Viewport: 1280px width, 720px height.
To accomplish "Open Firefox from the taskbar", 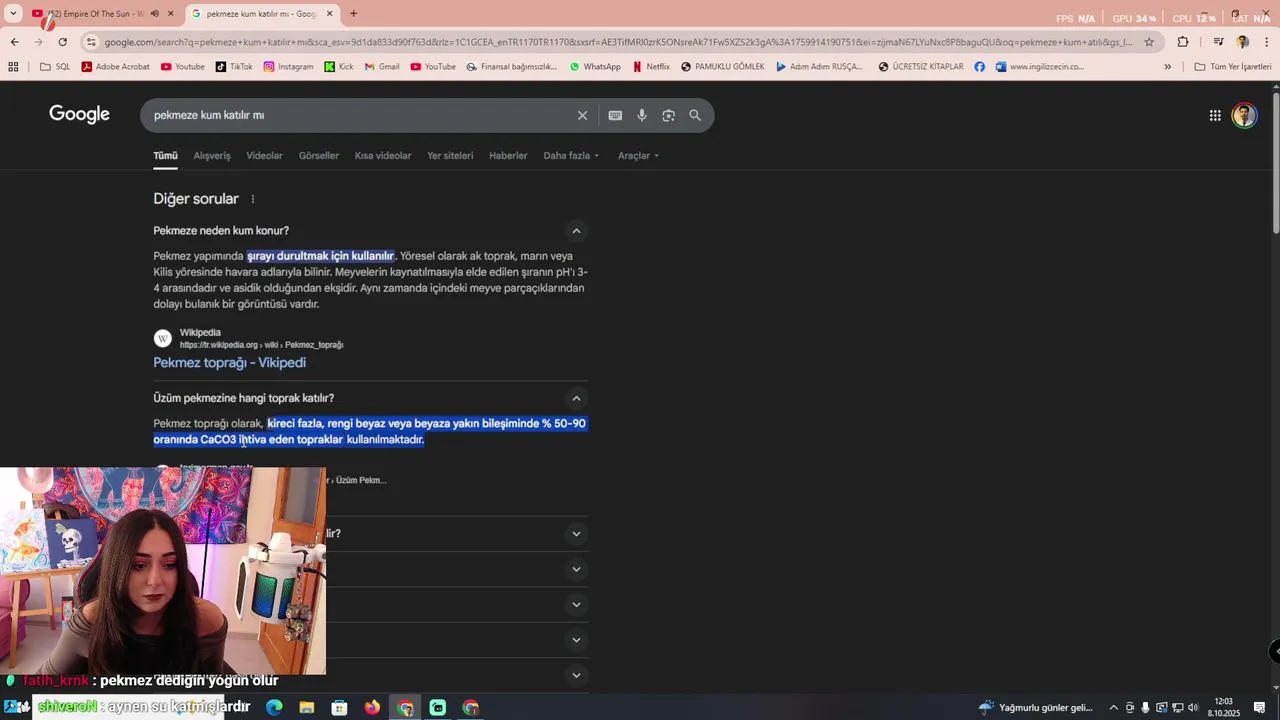I will pos(372,708).
